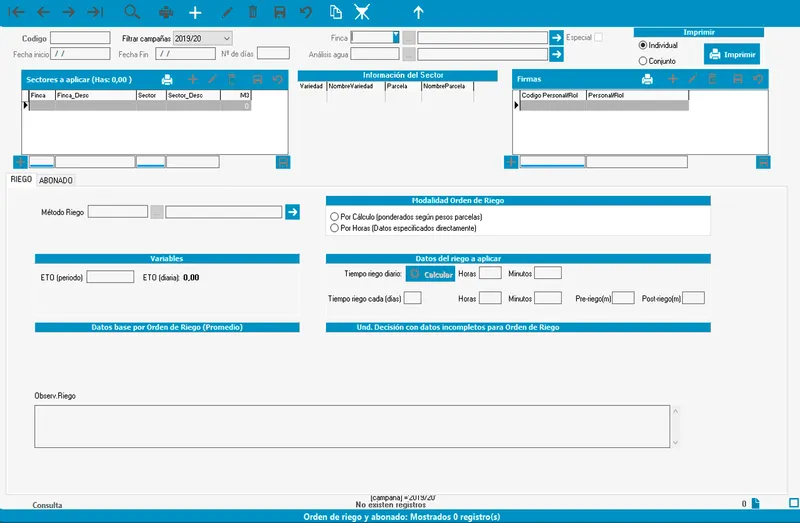Click the trash delete icon in top toolbar
Image resolution: width=800 pixels, height=523 pixels.
point(253,12)
